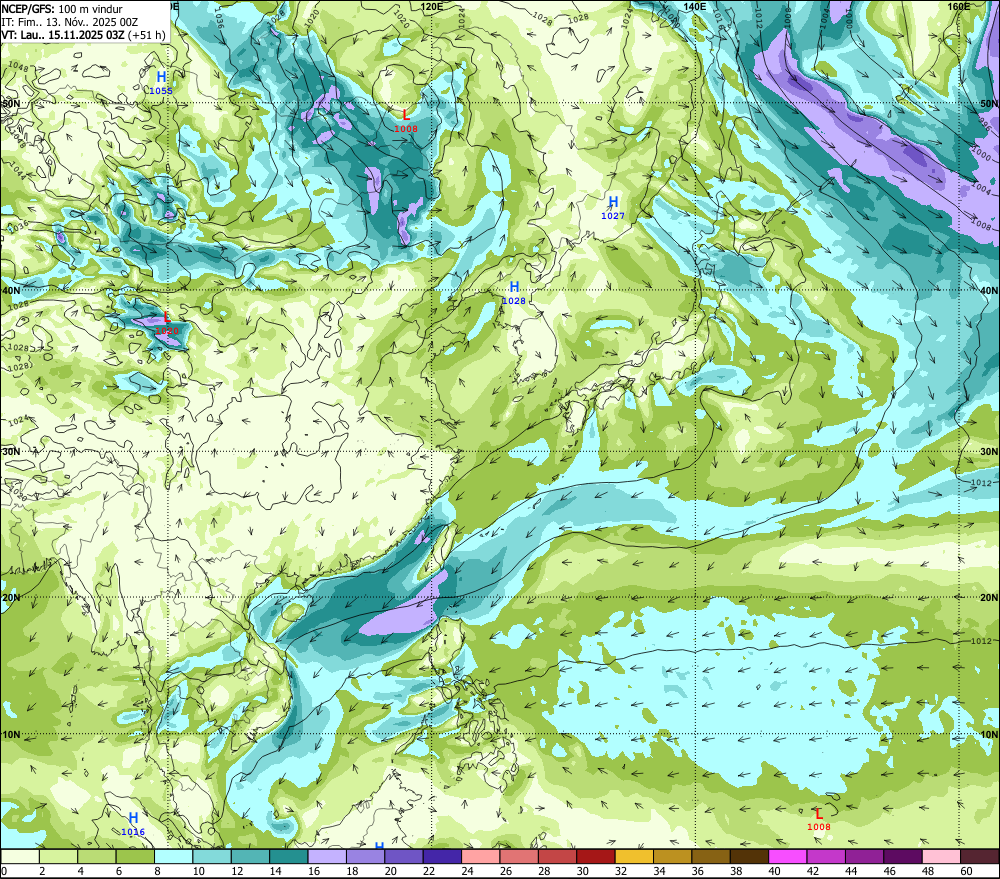
Task: Click the 1012 isobar label near 20N right edge
Action: [982, 641]
